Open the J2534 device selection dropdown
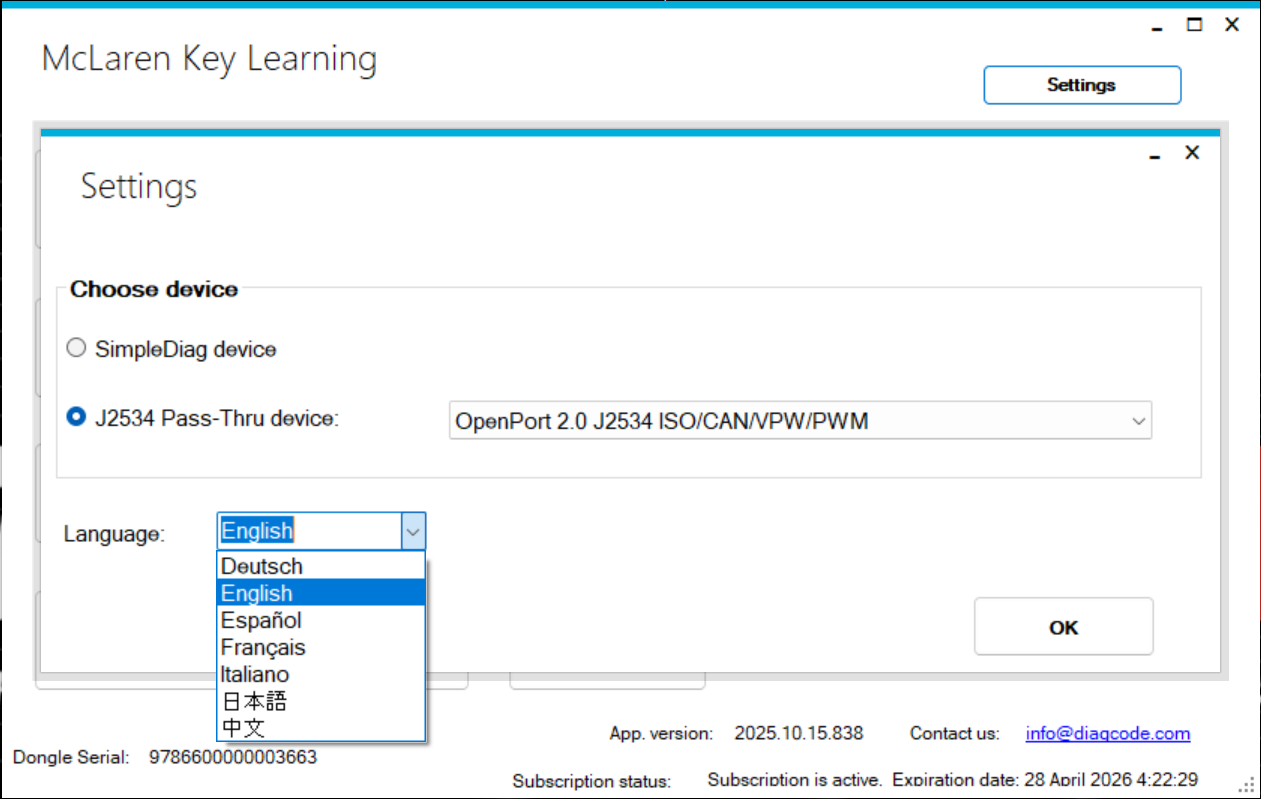Viewport: 1261px width, 799px height. coord(800,421)
